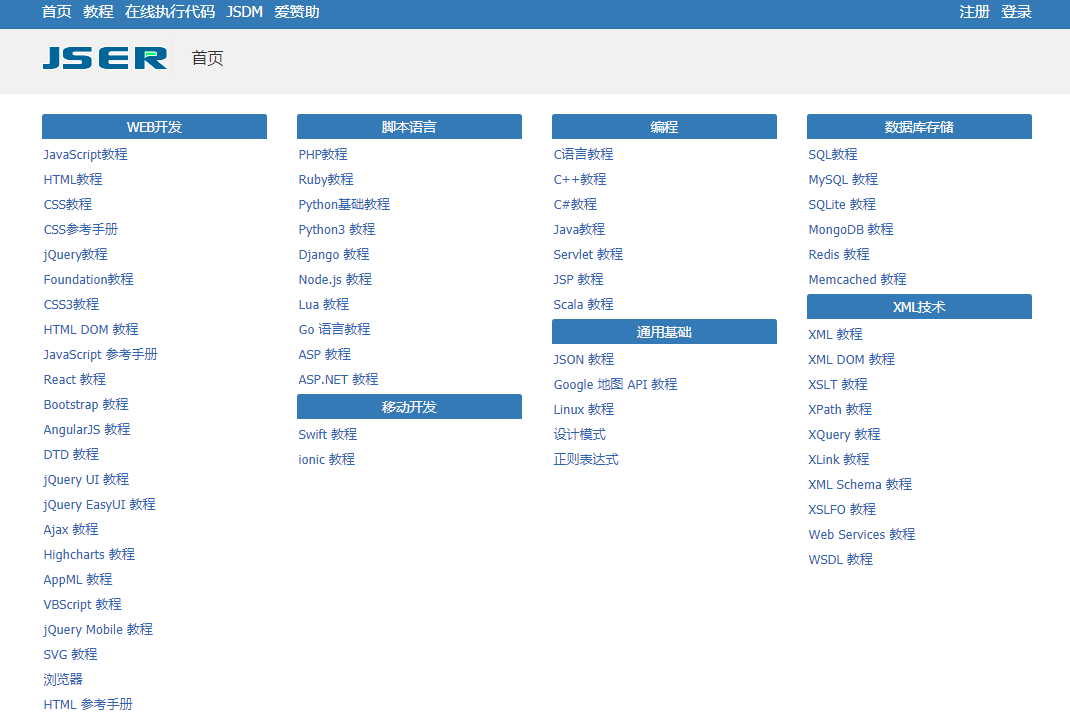Open the C语言教程 link
Image resolution: width=1070 pixels, height=719 pixels.
(583, 154)
